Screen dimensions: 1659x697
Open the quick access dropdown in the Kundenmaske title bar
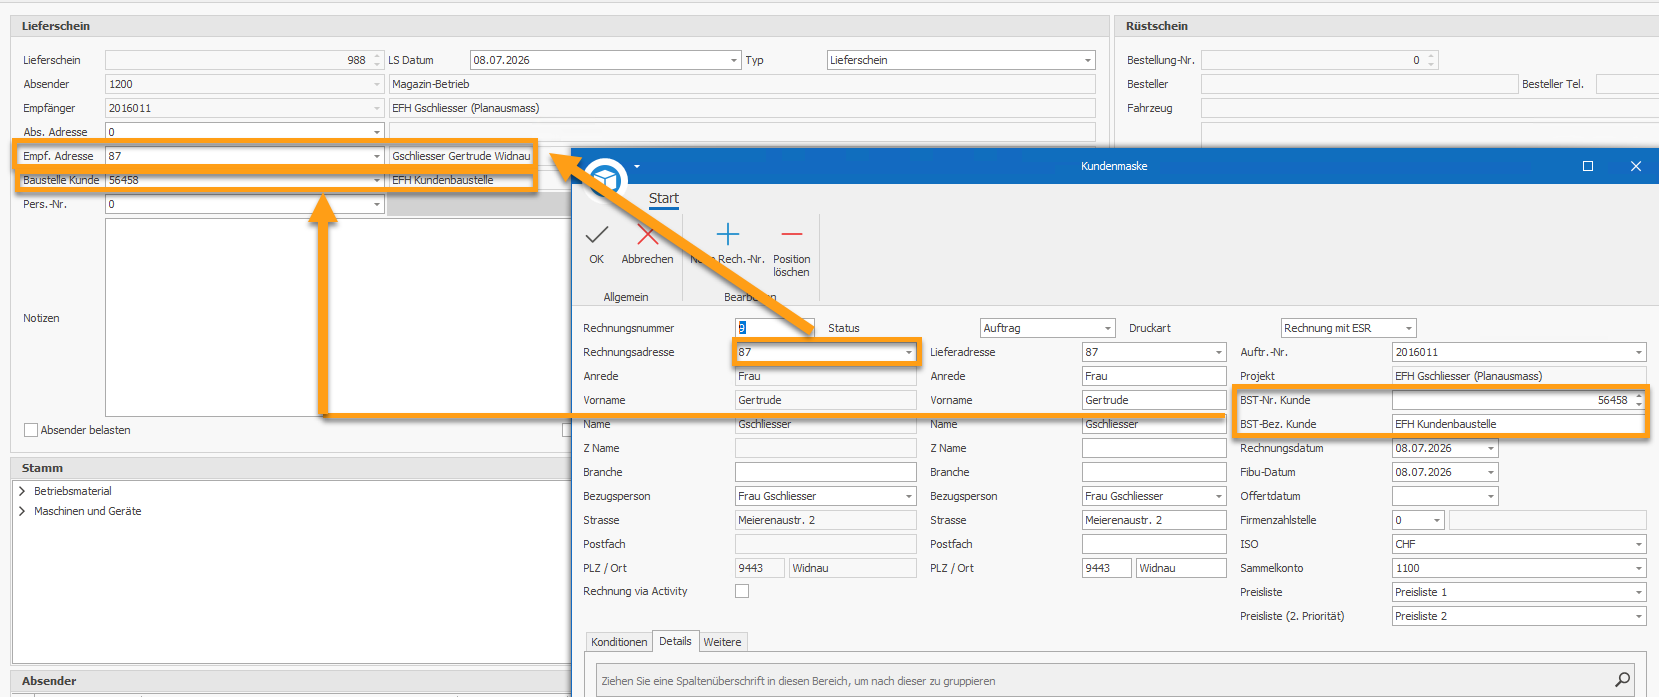637,167
